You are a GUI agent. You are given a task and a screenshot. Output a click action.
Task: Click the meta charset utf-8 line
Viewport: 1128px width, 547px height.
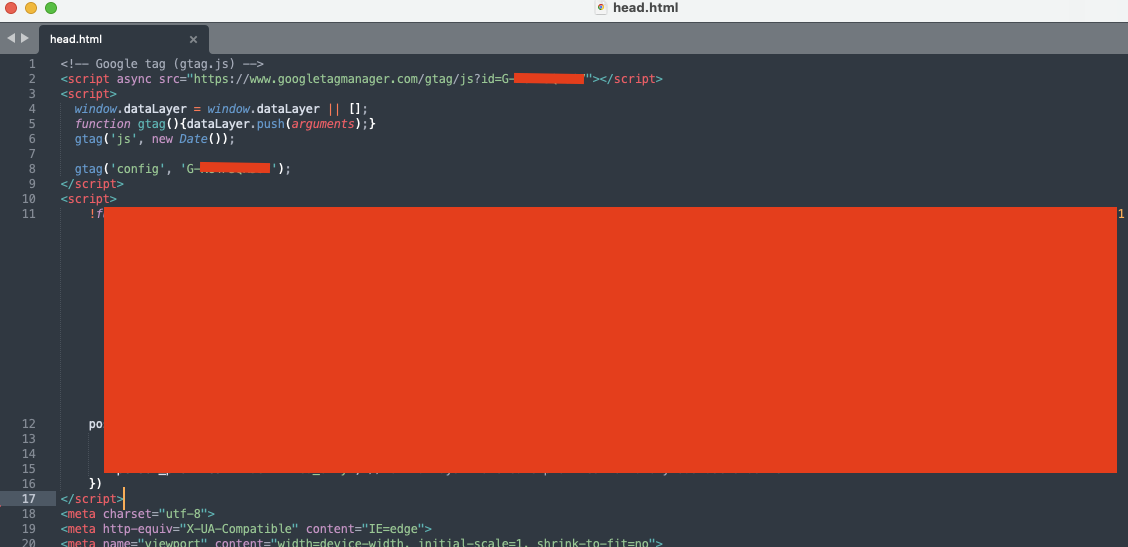click(138, 514)
